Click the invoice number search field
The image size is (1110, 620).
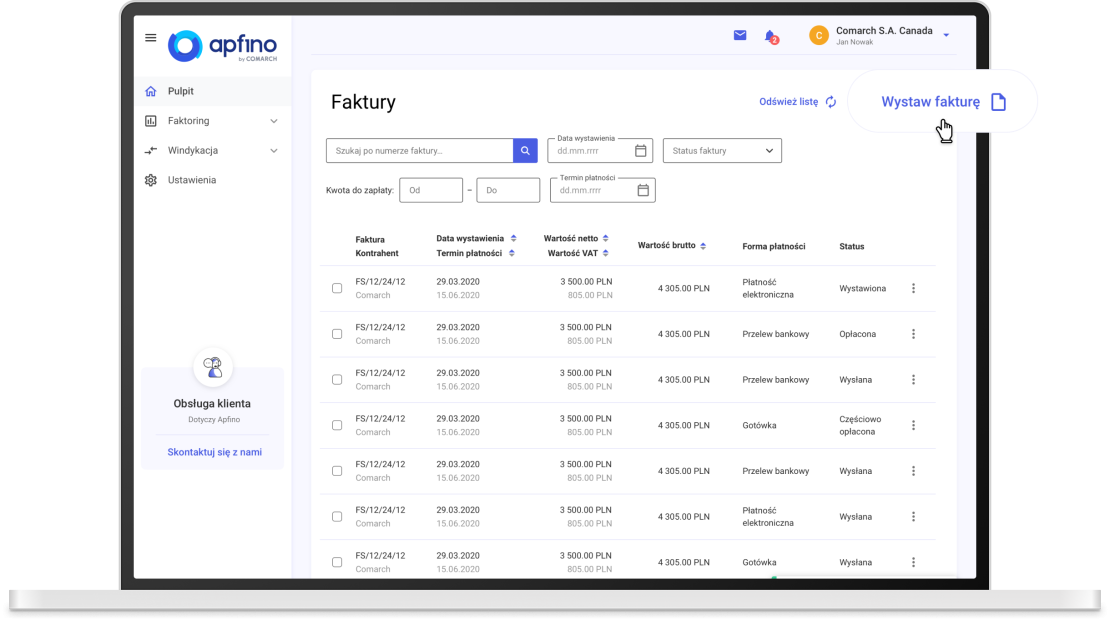click(x=419, y=151)
